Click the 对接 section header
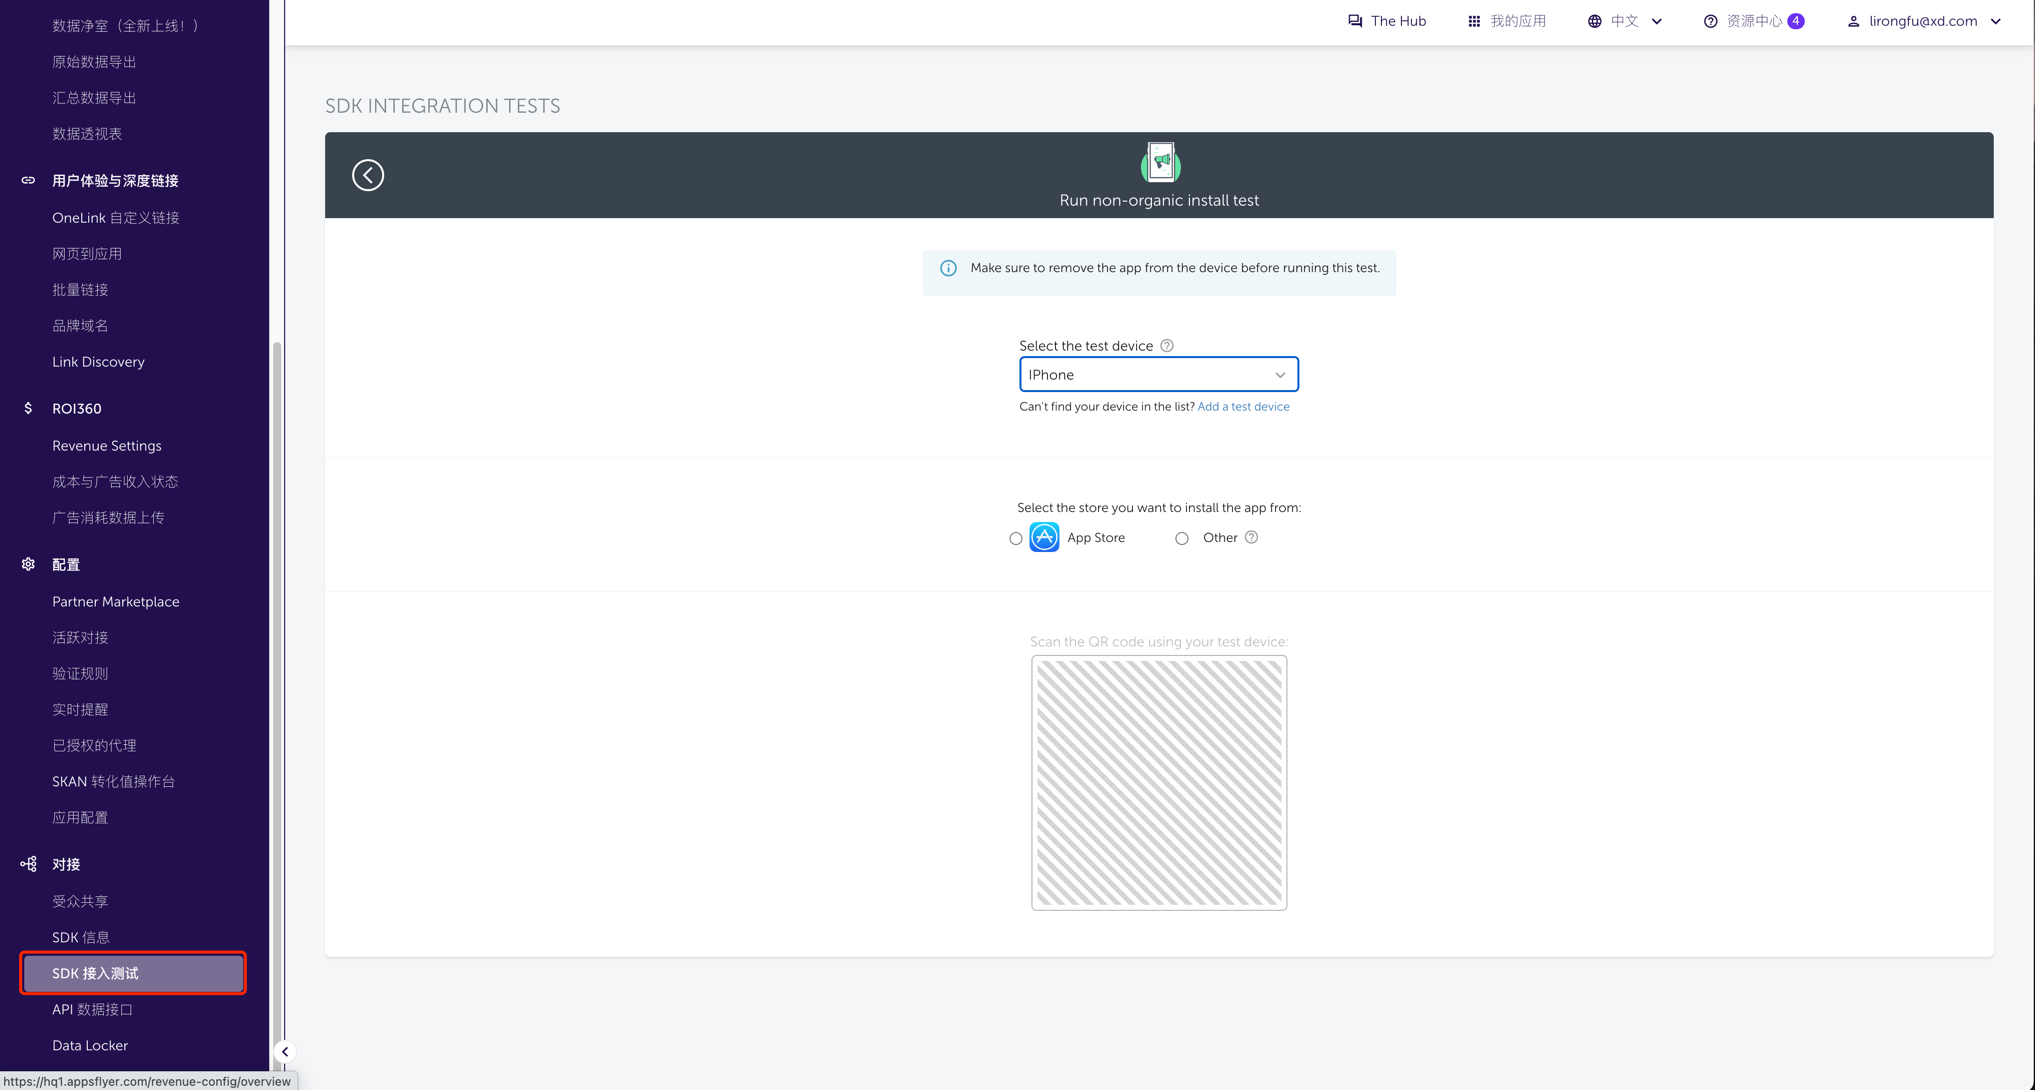The width and height of the screenshot is (2035, 1090). click(66, 865)
